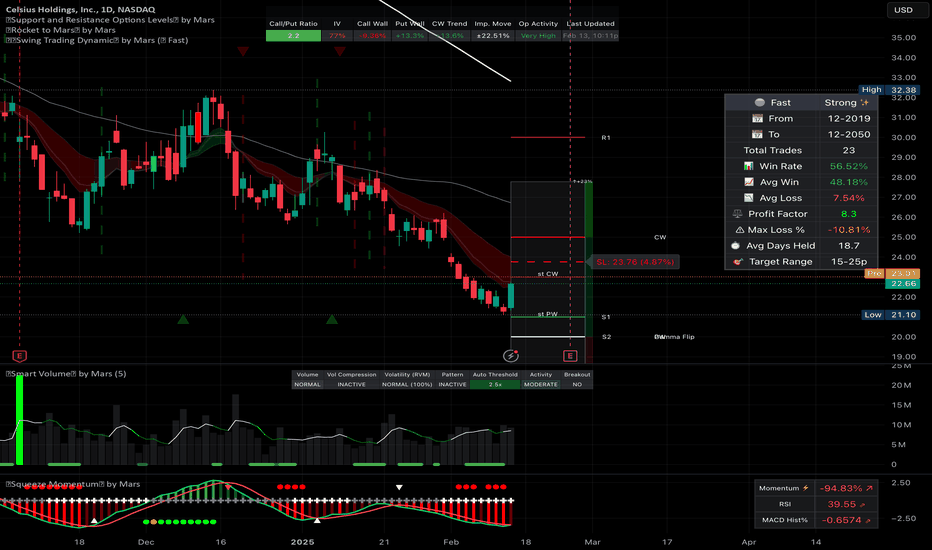Click the Profit Factor 8.3 value
The height and width of the screenshot is (550, 932).
point(849,213)
